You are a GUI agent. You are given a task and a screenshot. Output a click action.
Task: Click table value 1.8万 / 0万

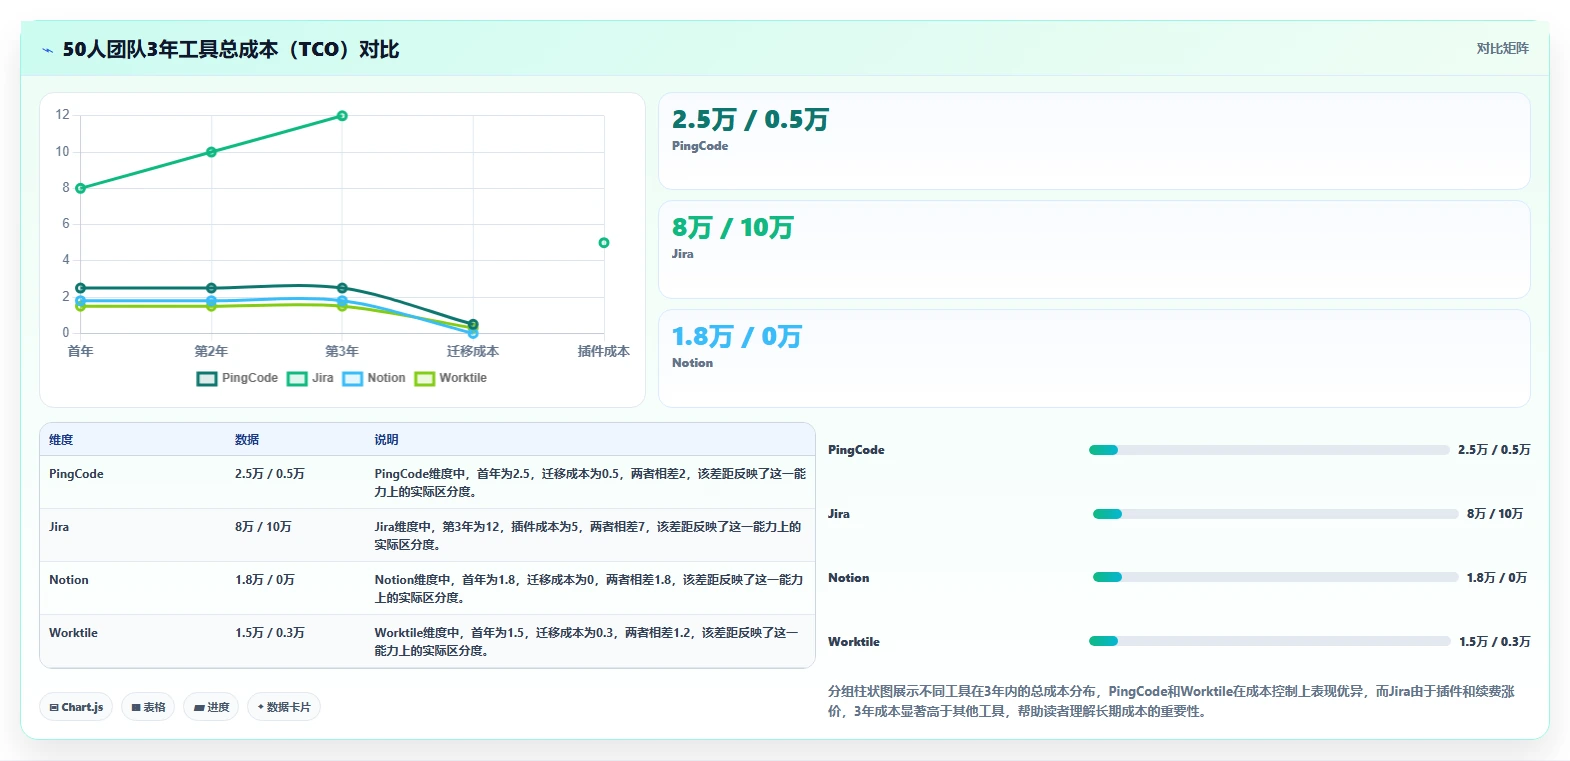(x=265, y=580)
